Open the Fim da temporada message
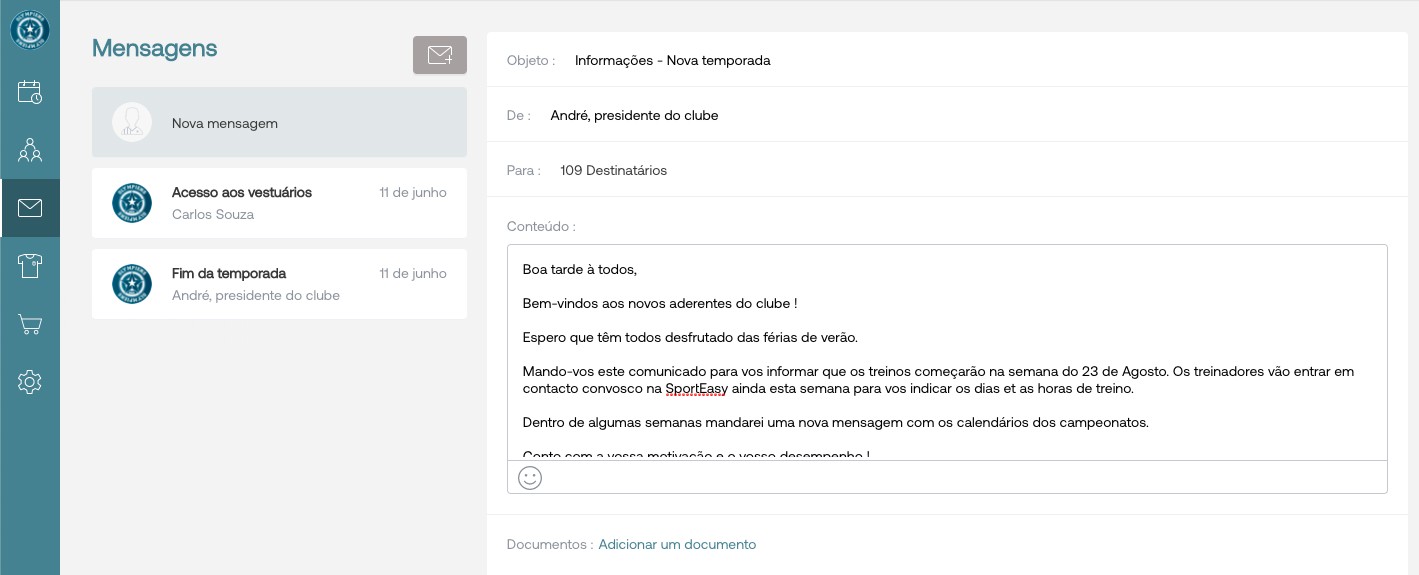The width and height of the screenshot is (1419, 575). click(x=279, y=284)
